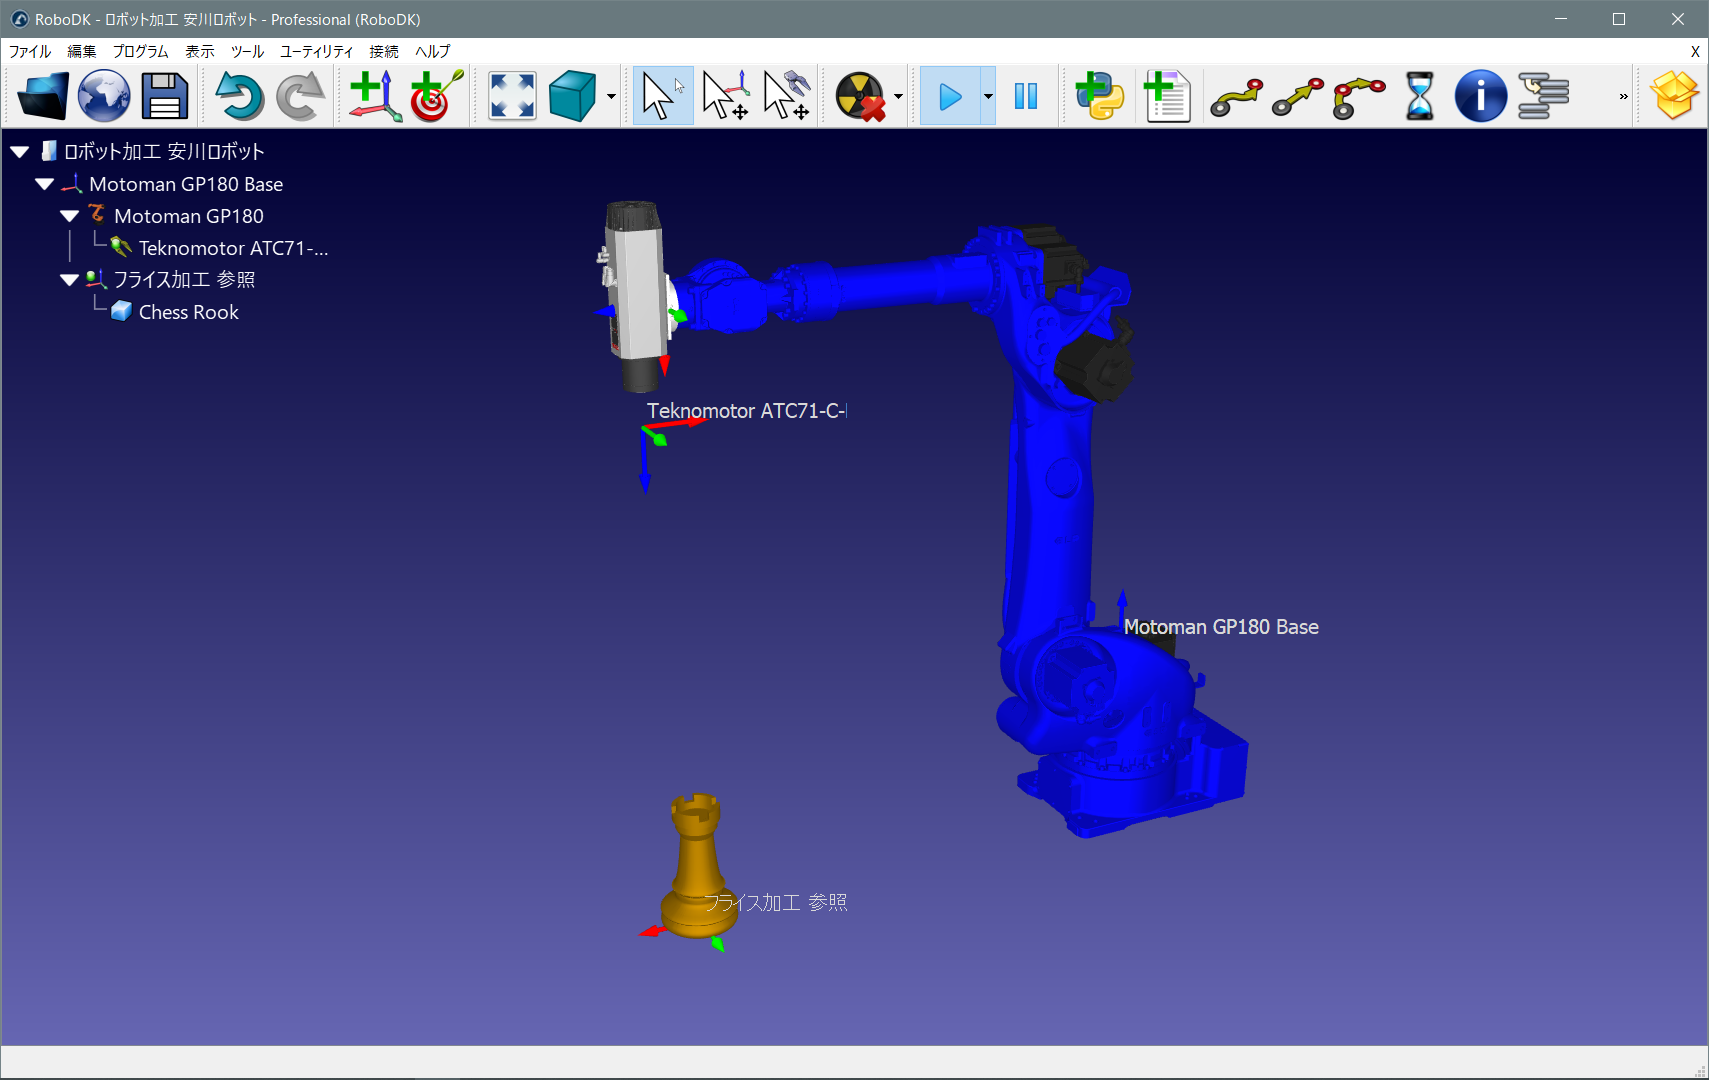Select the station item ロボット加工 安川ロボット
1709x1080 pixels.
point(163,152)
